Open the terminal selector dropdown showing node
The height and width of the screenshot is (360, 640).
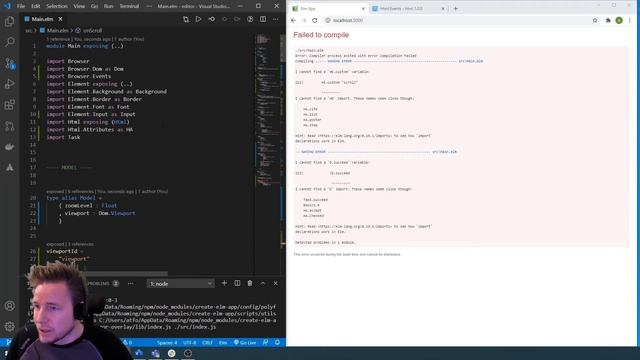(180, 284)
